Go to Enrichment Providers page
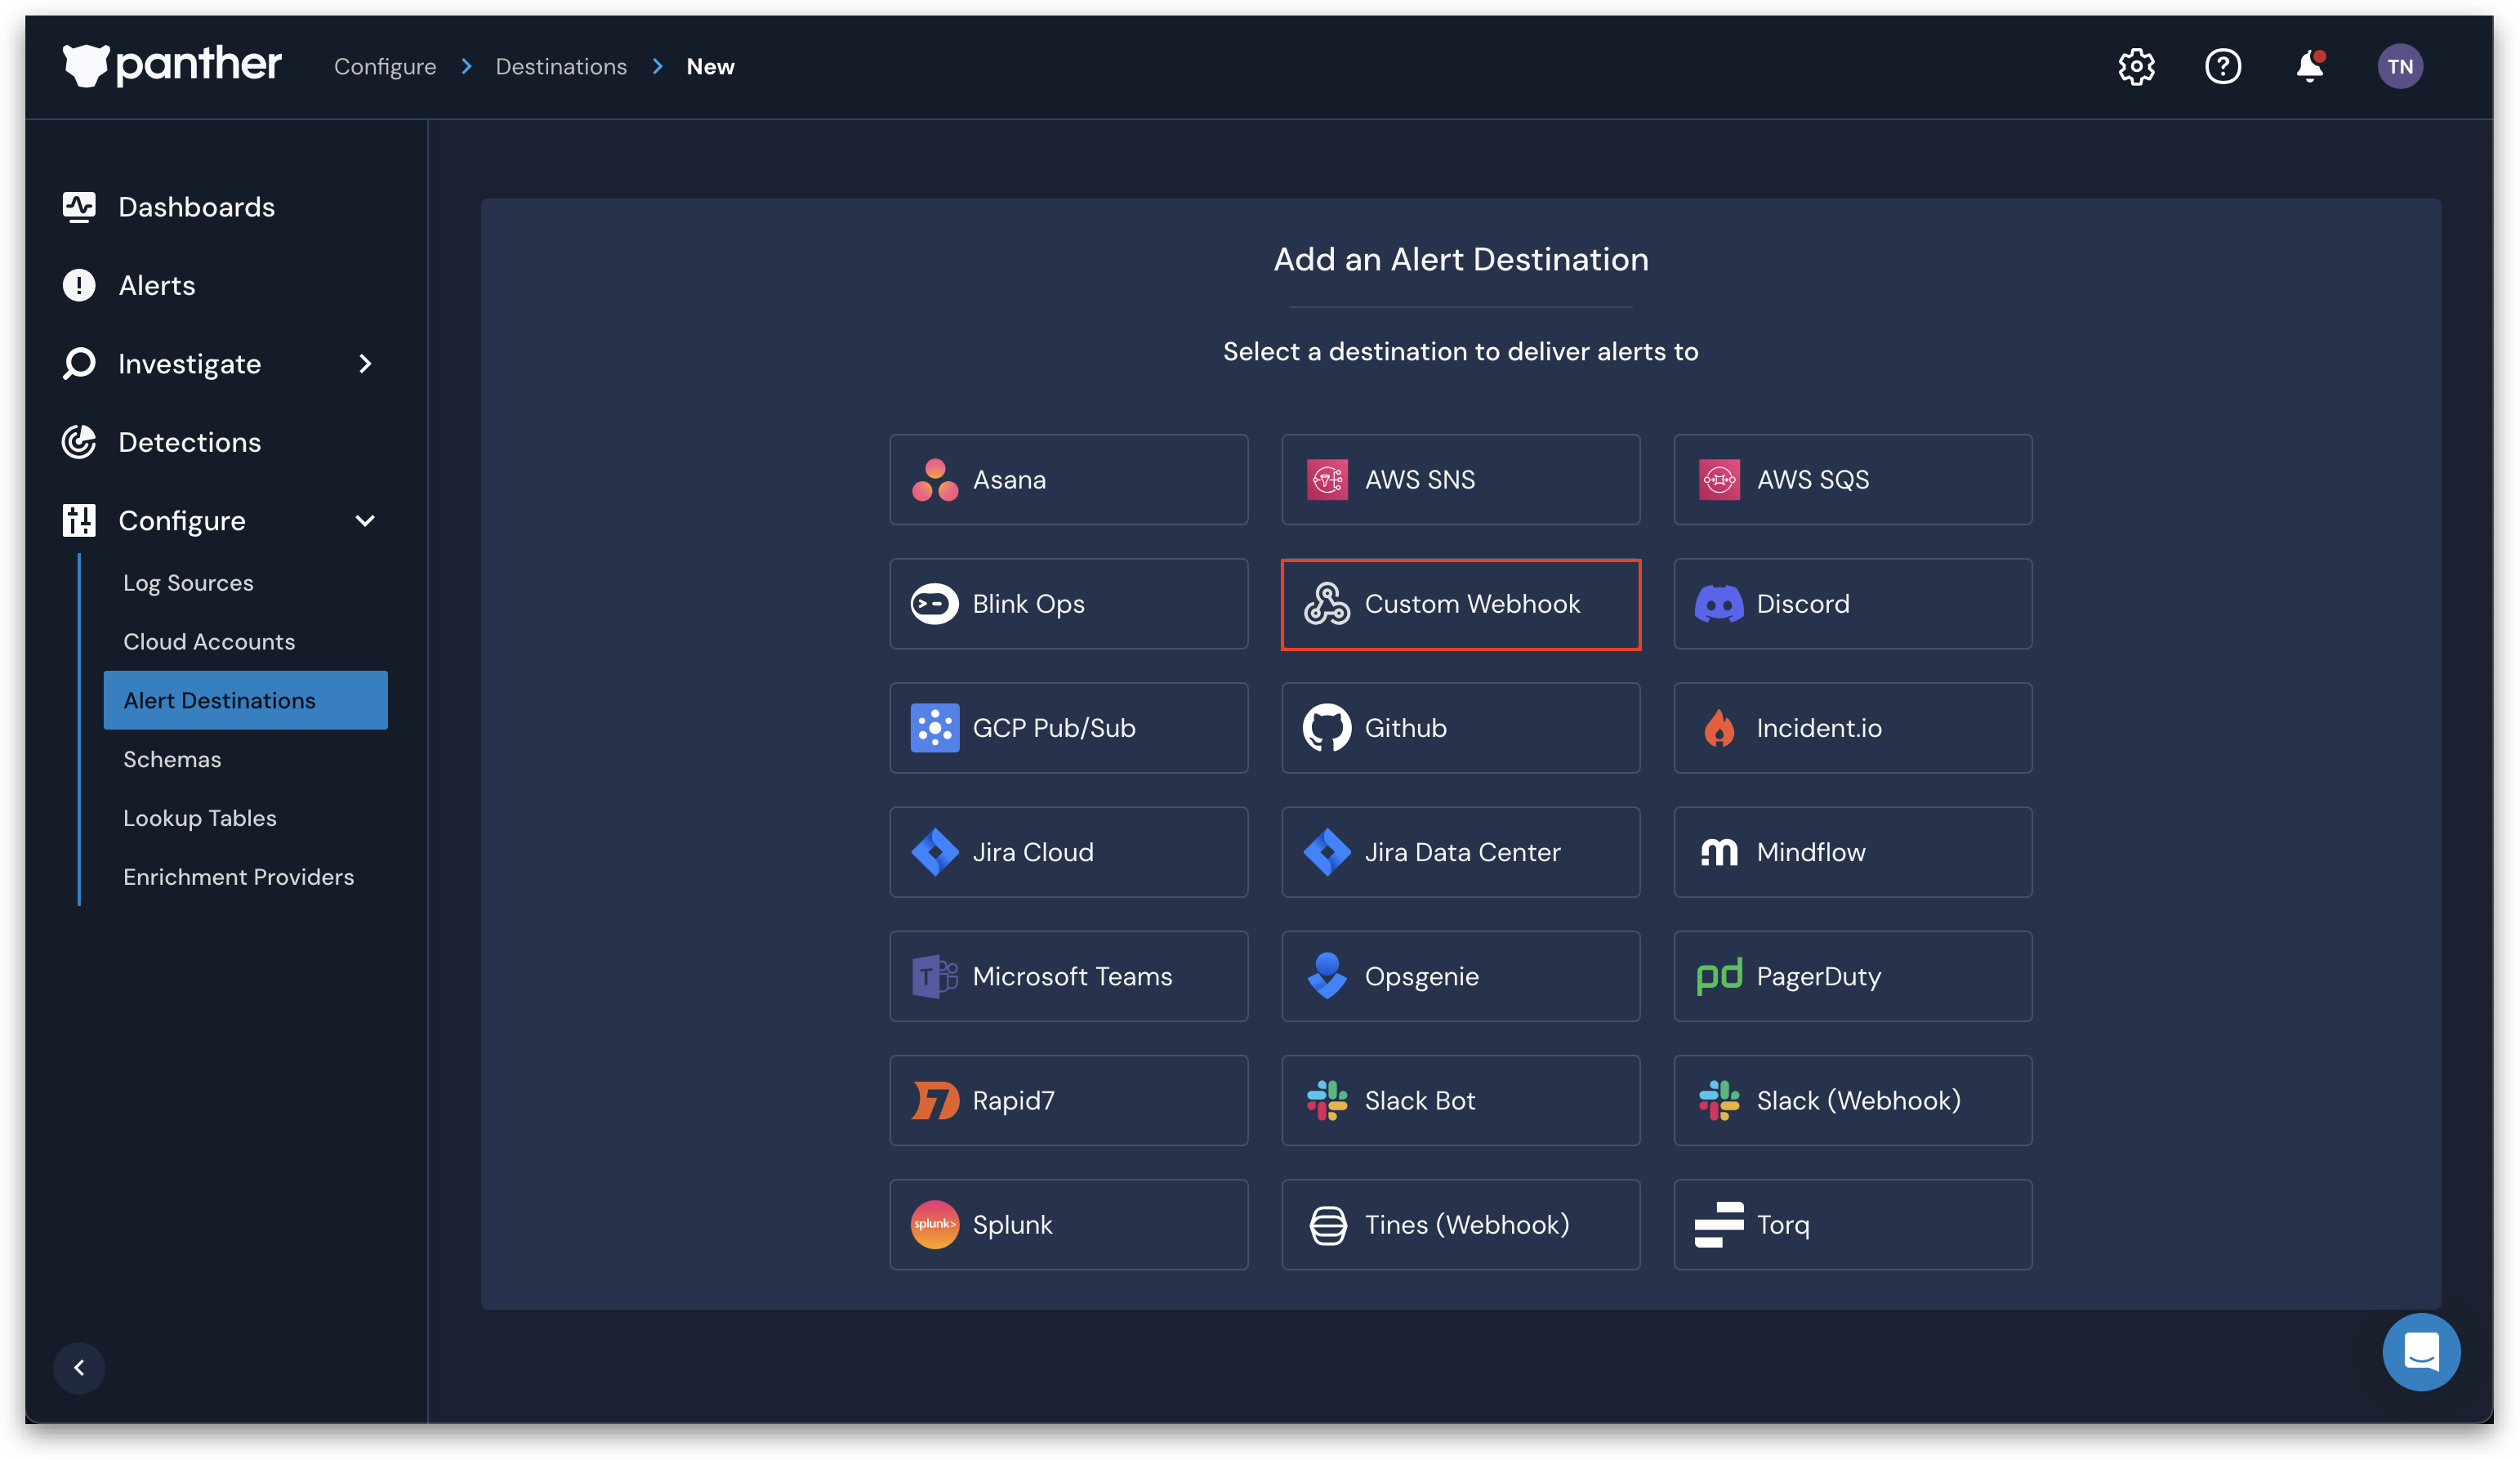2520x1460 pixels. click(x=238, y=877)
